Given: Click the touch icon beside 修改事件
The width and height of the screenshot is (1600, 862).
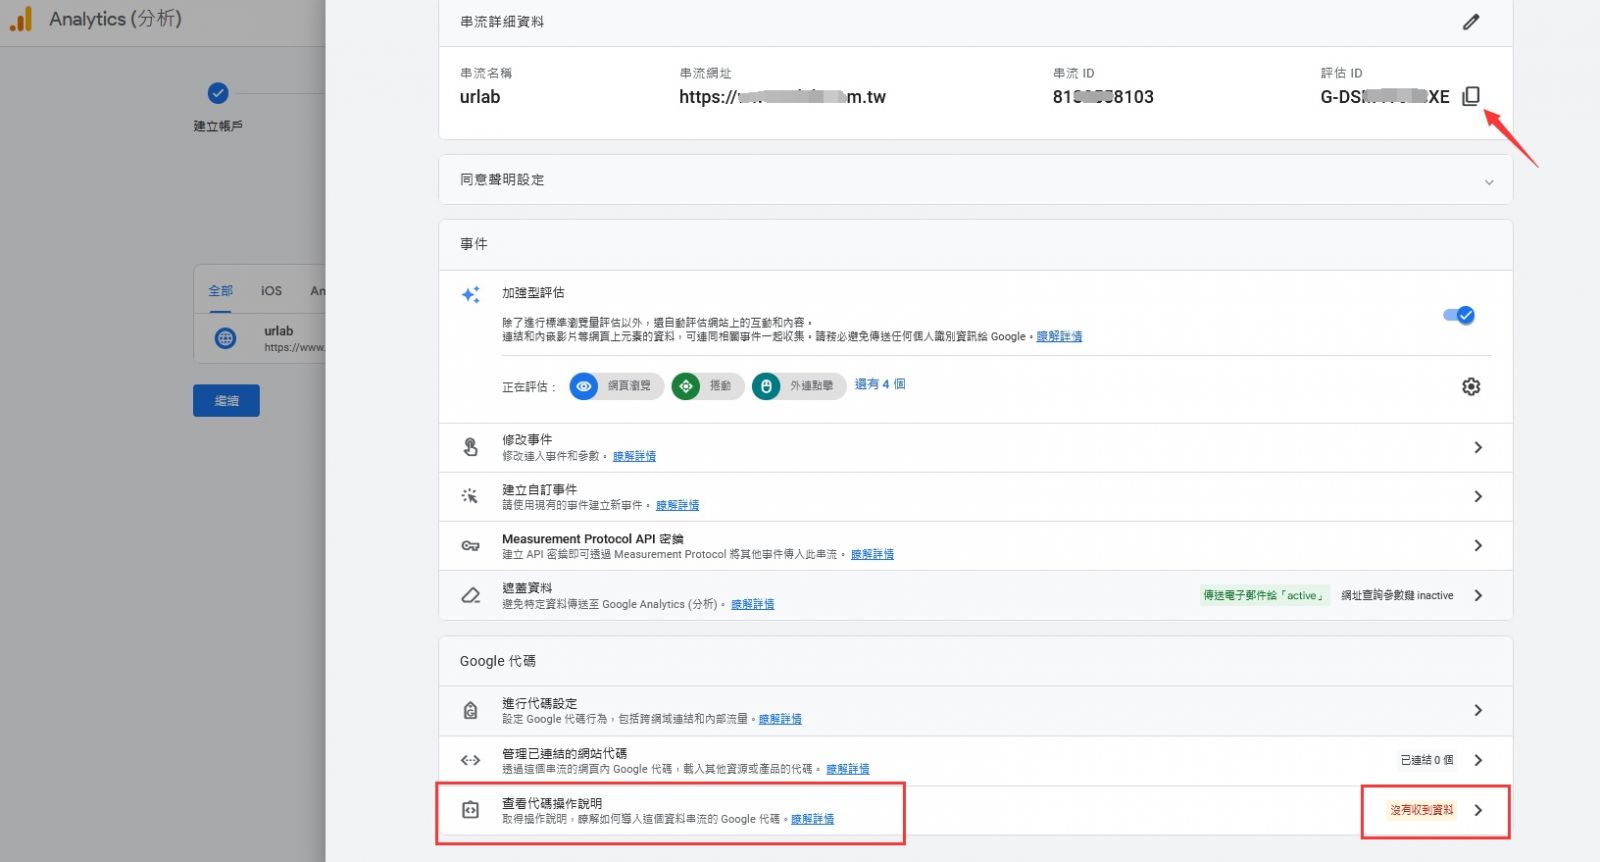Looking at the screenshot, I should coord(470,447).
